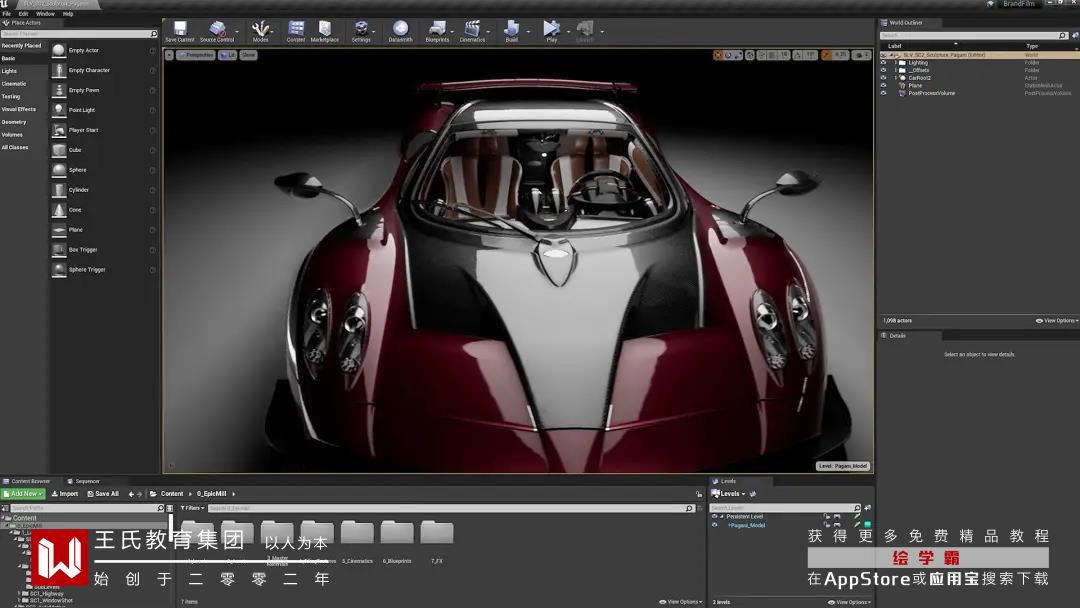Switch to the Sequencer tab

coord(86,481)
